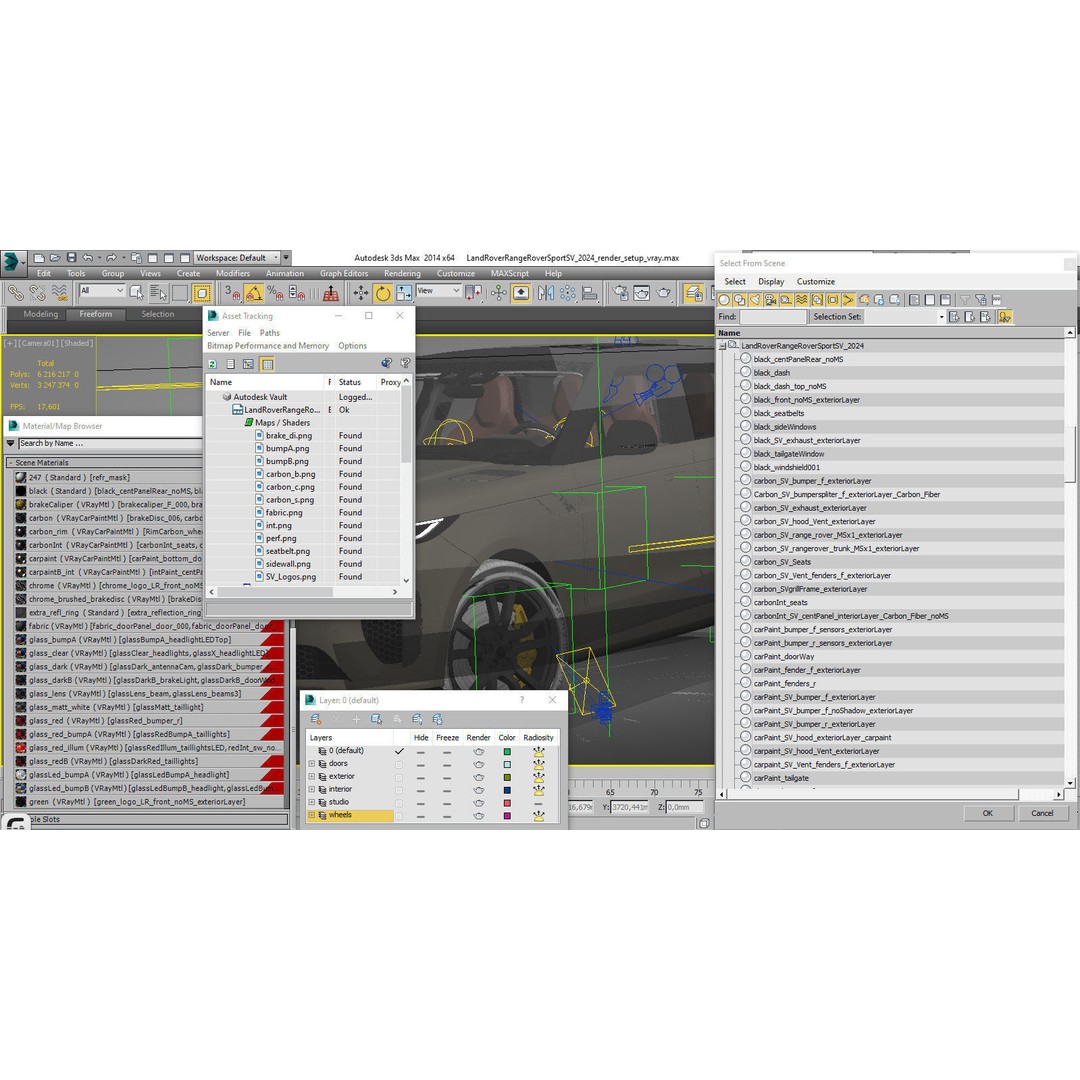Toggle the Percent Snap icon
The image size is (1080, 1080).
point(276,293)
